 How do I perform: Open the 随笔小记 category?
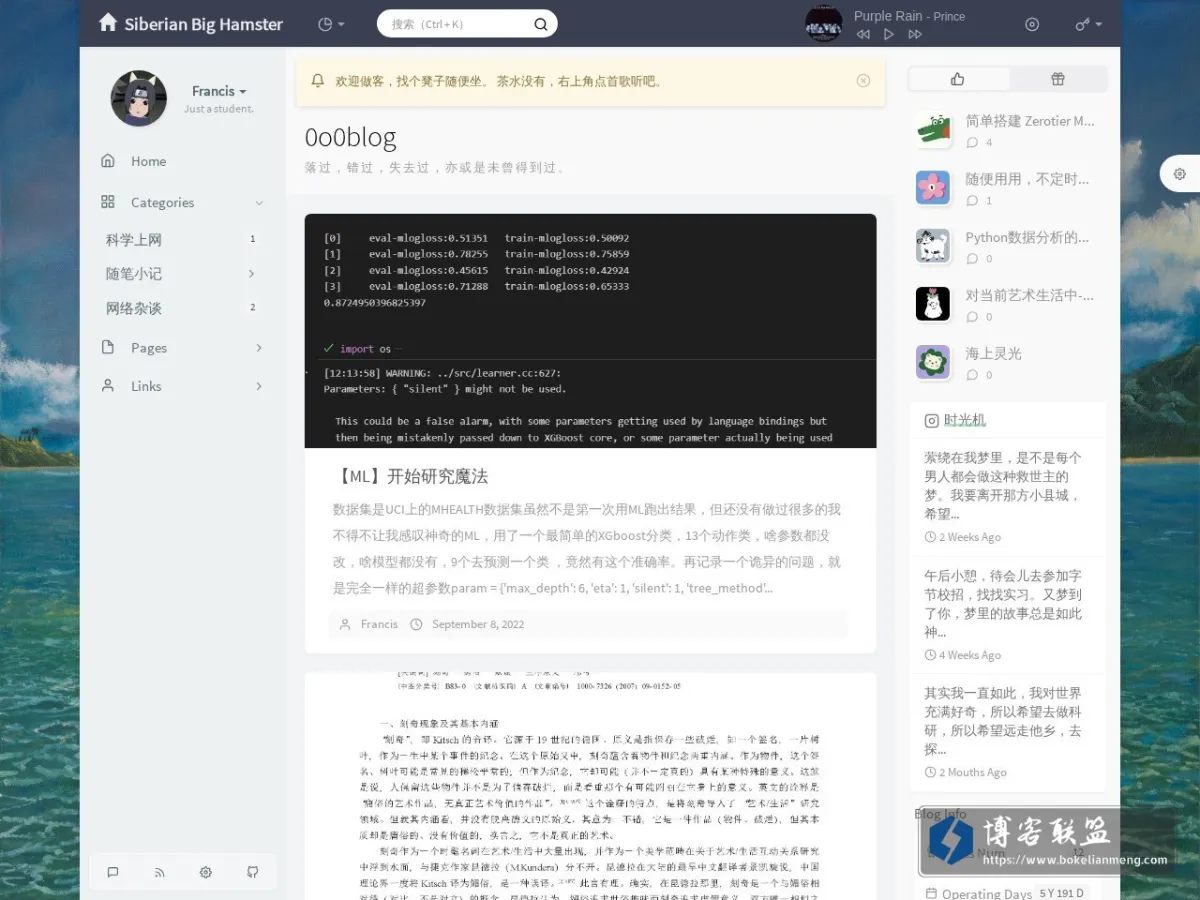(x=134, y=274)
